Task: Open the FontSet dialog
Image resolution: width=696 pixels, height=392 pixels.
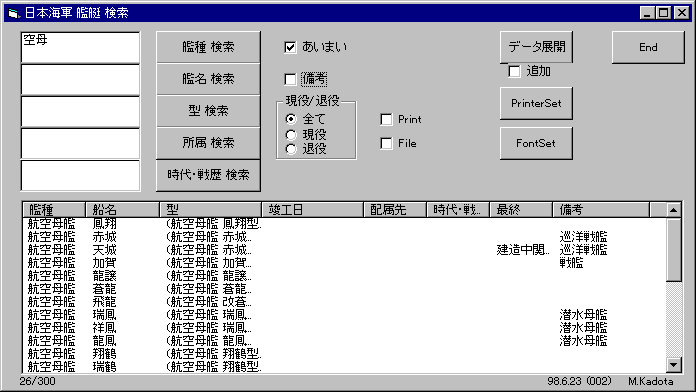Action: click(x=536, y=143)
